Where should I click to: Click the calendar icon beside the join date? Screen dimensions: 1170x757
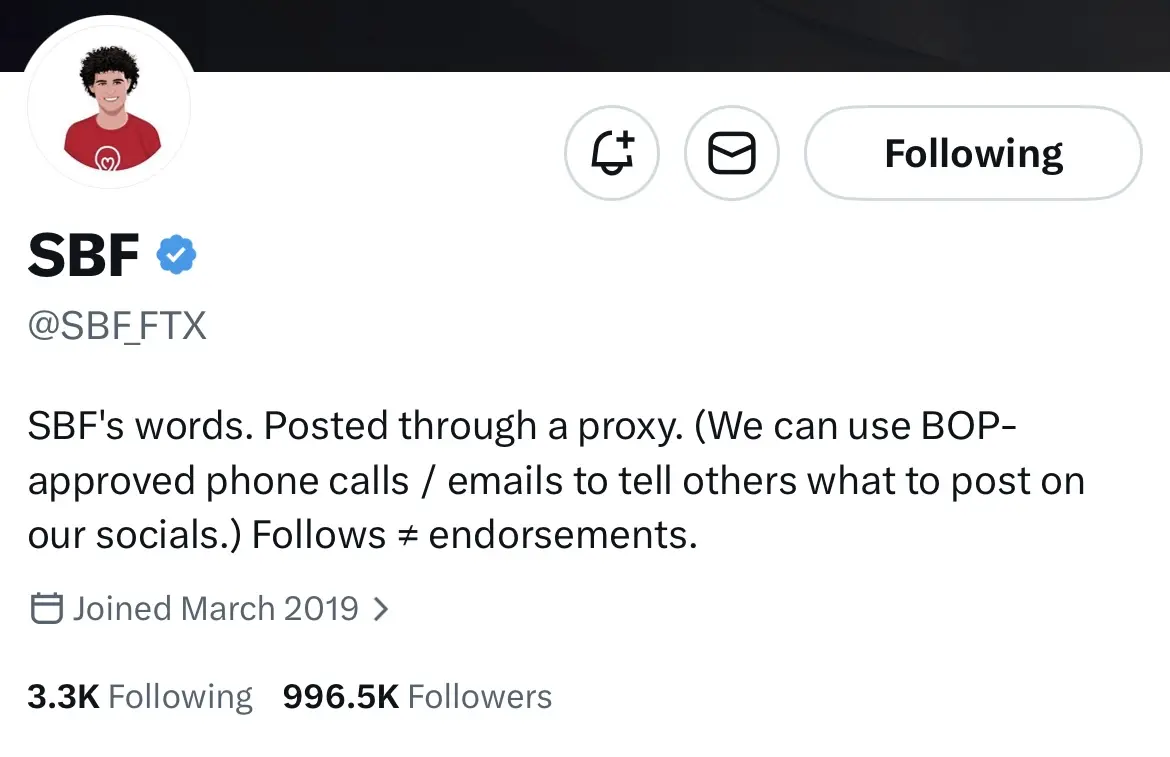pos(46,608)
